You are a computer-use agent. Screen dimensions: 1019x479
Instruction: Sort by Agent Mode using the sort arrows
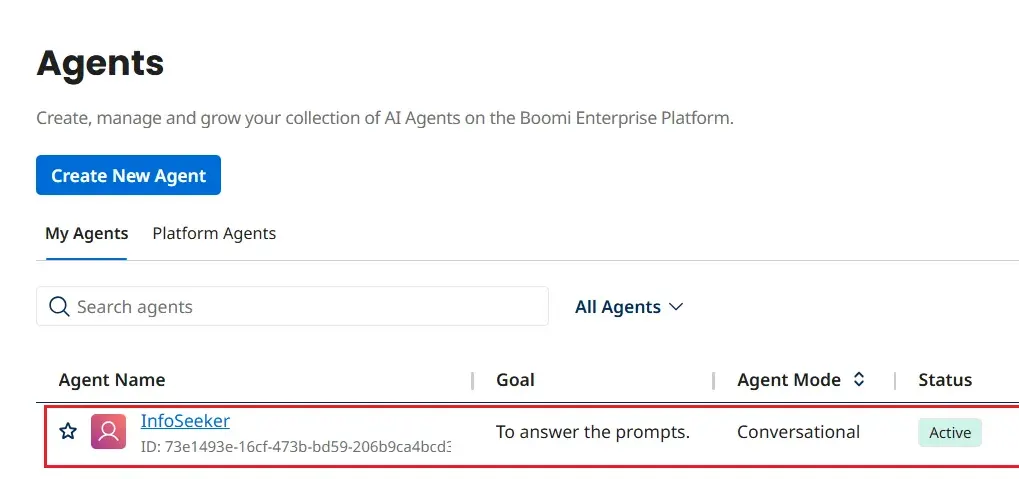858,380
